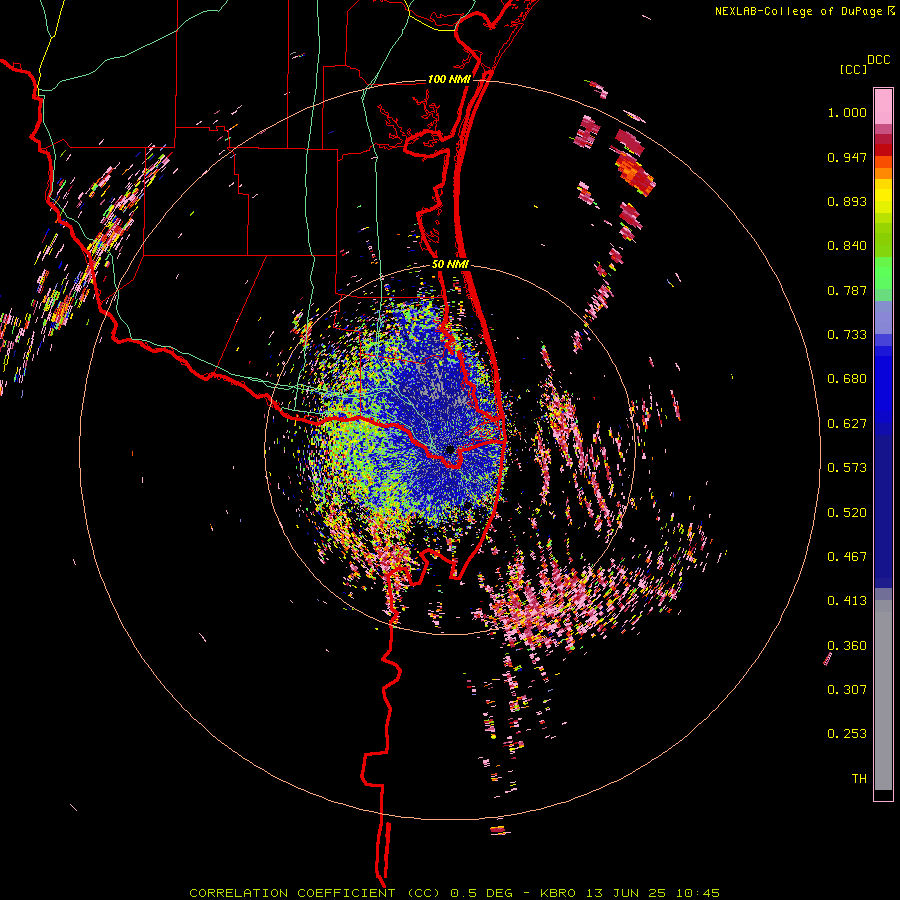900x900 pixels.
Task: Select the 0.733 color bar value
Action: (847, 335)
